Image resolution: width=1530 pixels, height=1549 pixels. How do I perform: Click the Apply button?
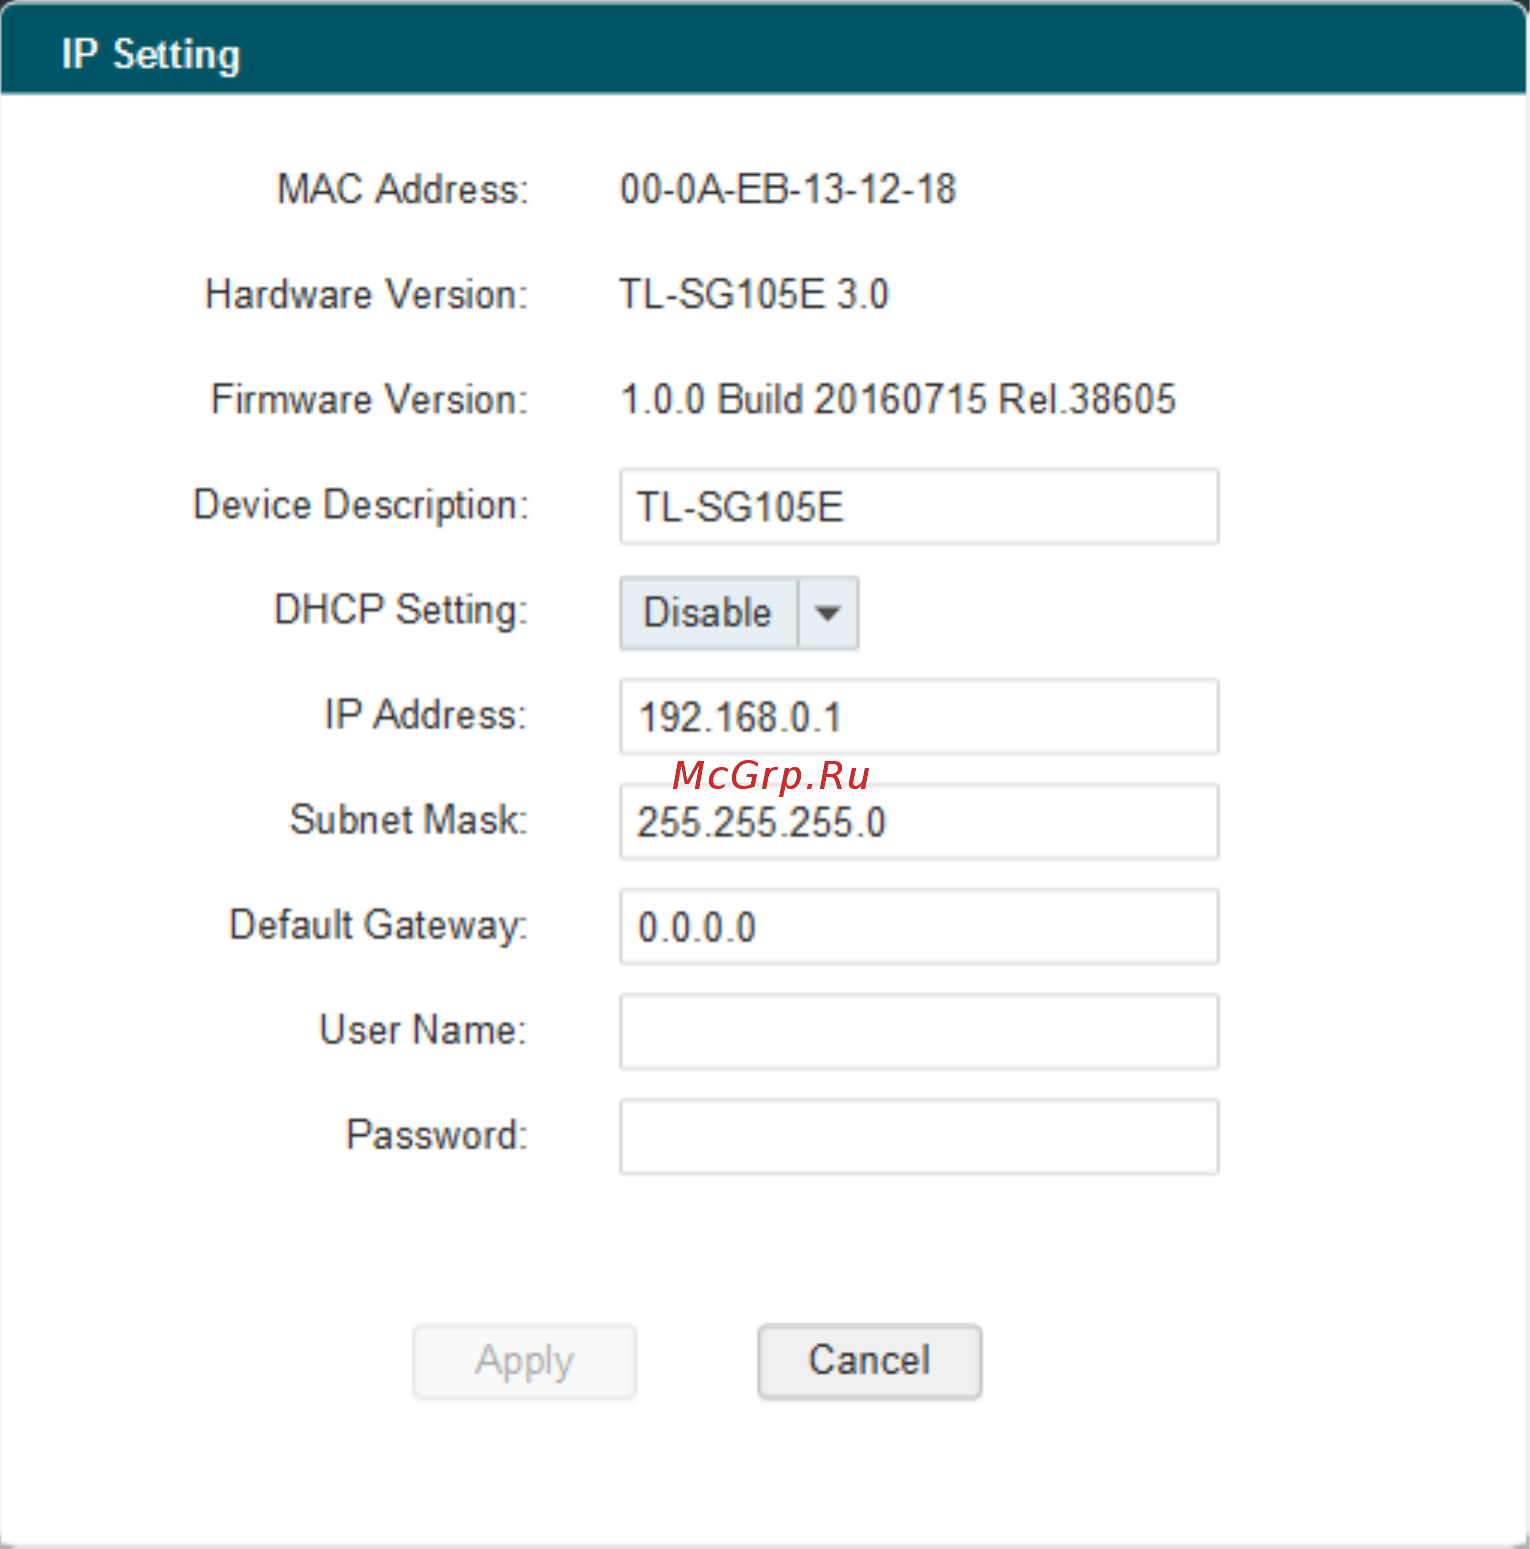524,1361
